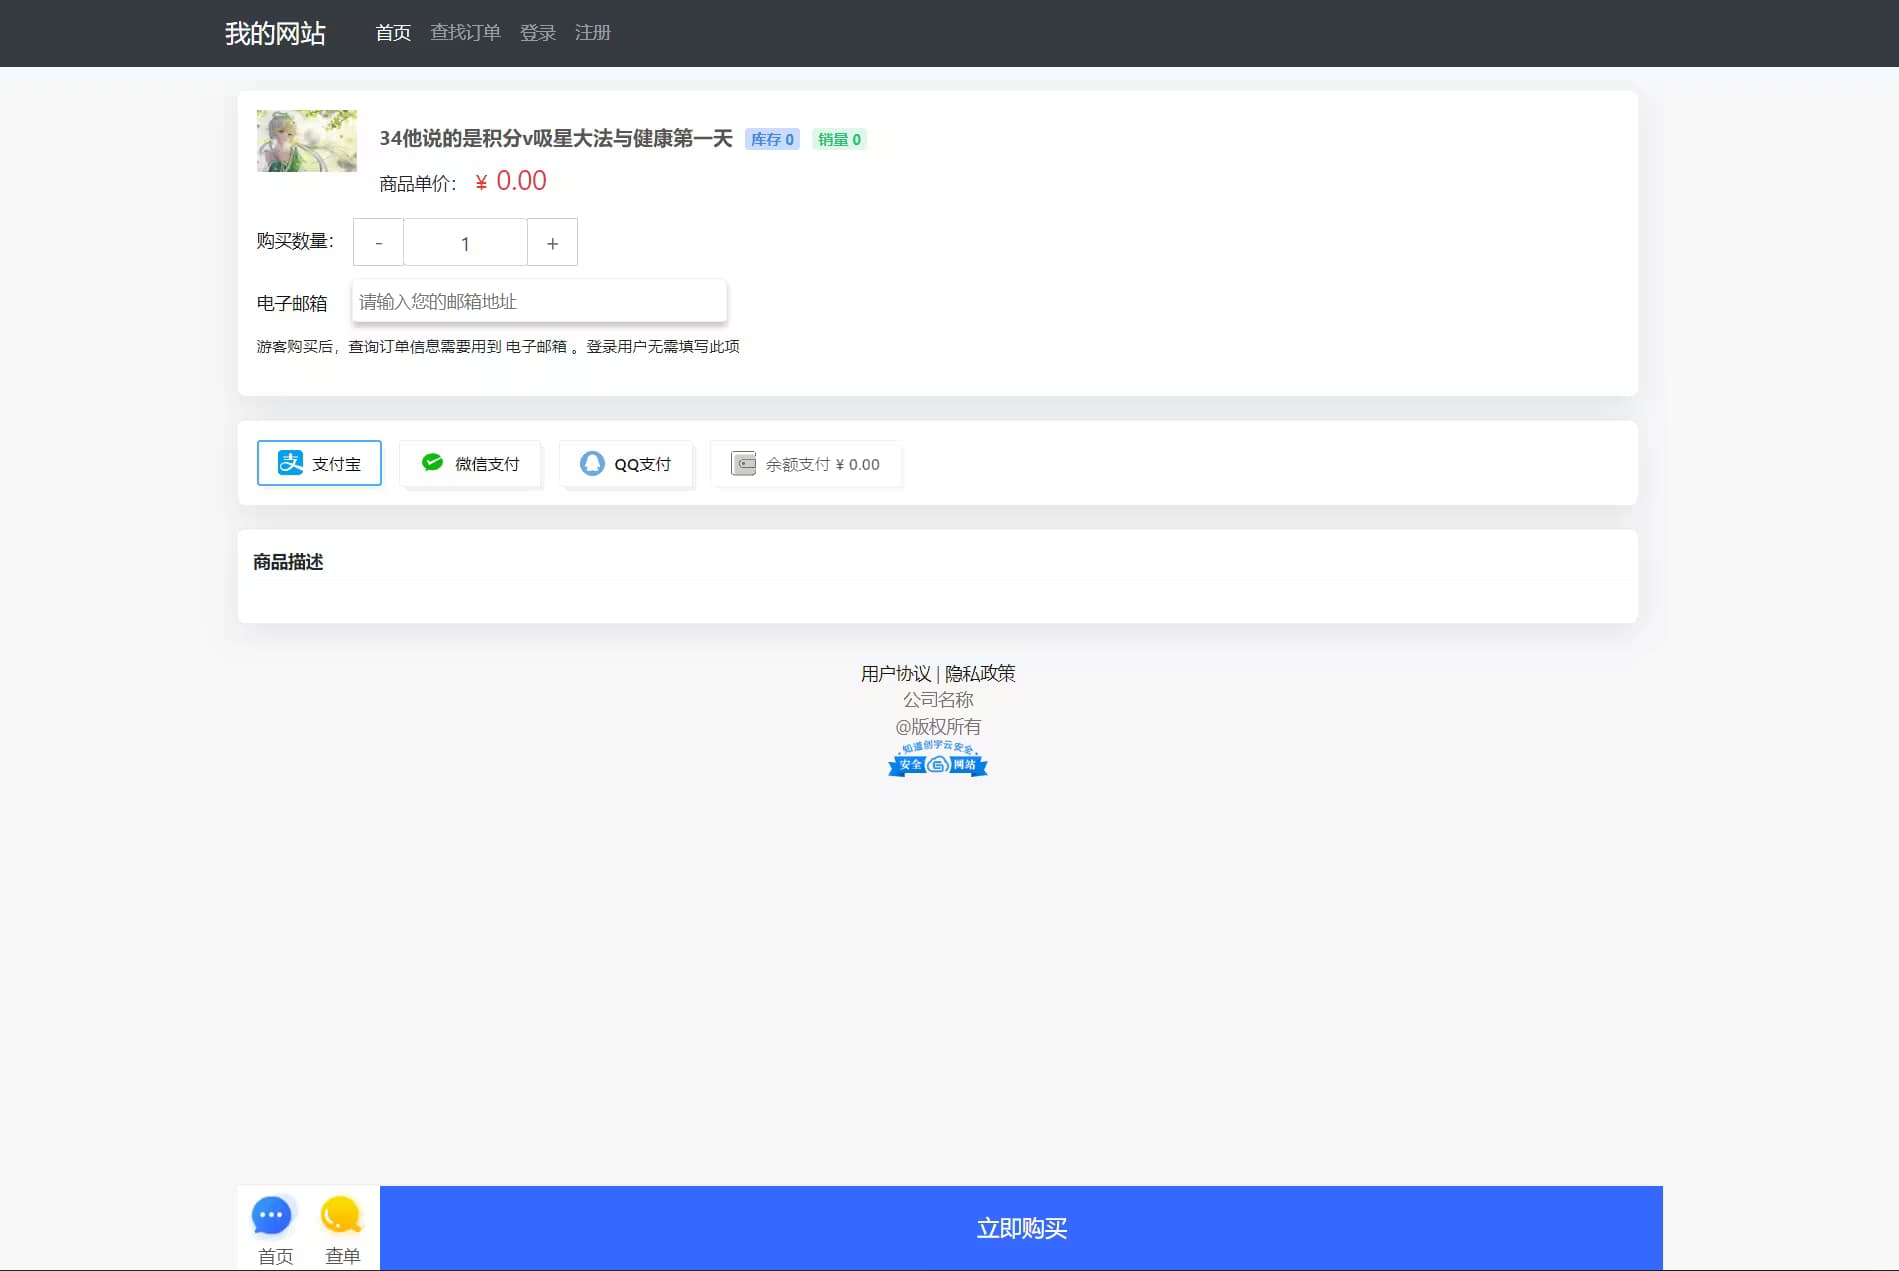This screenshot has width=1899, height=1271.
Task: Click the 商品描述 section heading
Action: point(288,562)
